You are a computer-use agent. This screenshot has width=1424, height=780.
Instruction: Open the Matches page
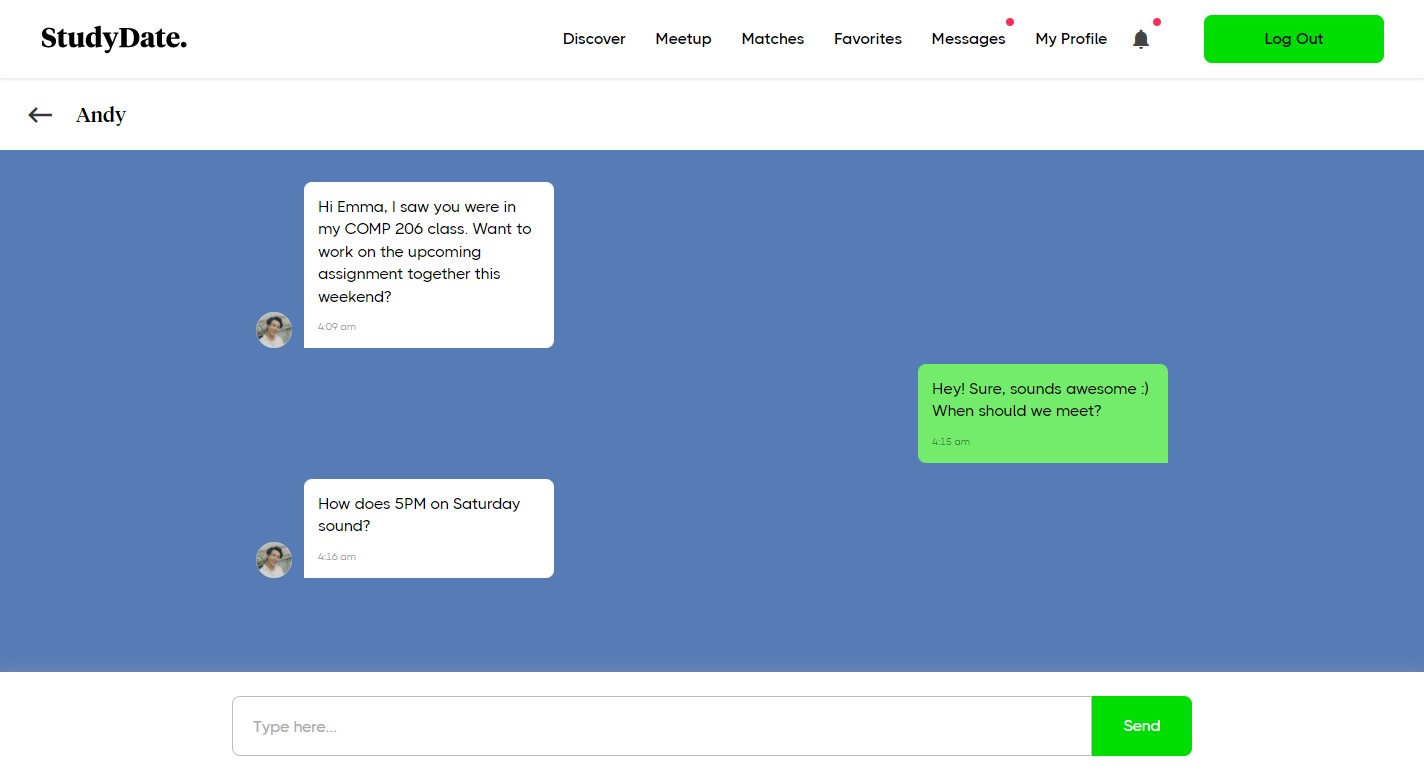point(773,39)
